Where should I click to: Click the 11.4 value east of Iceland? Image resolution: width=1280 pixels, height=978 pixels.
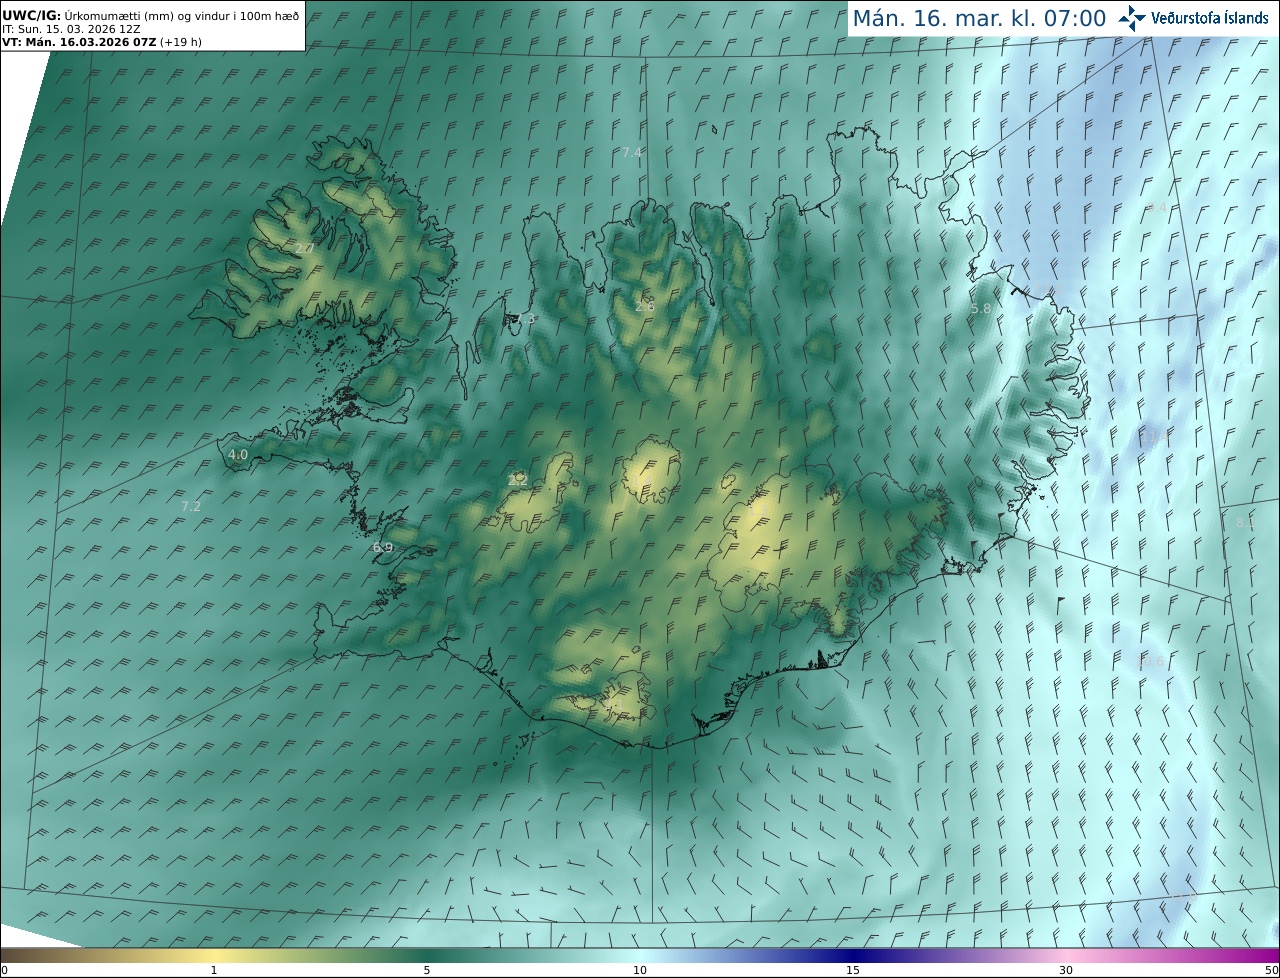coord(1154,438)
